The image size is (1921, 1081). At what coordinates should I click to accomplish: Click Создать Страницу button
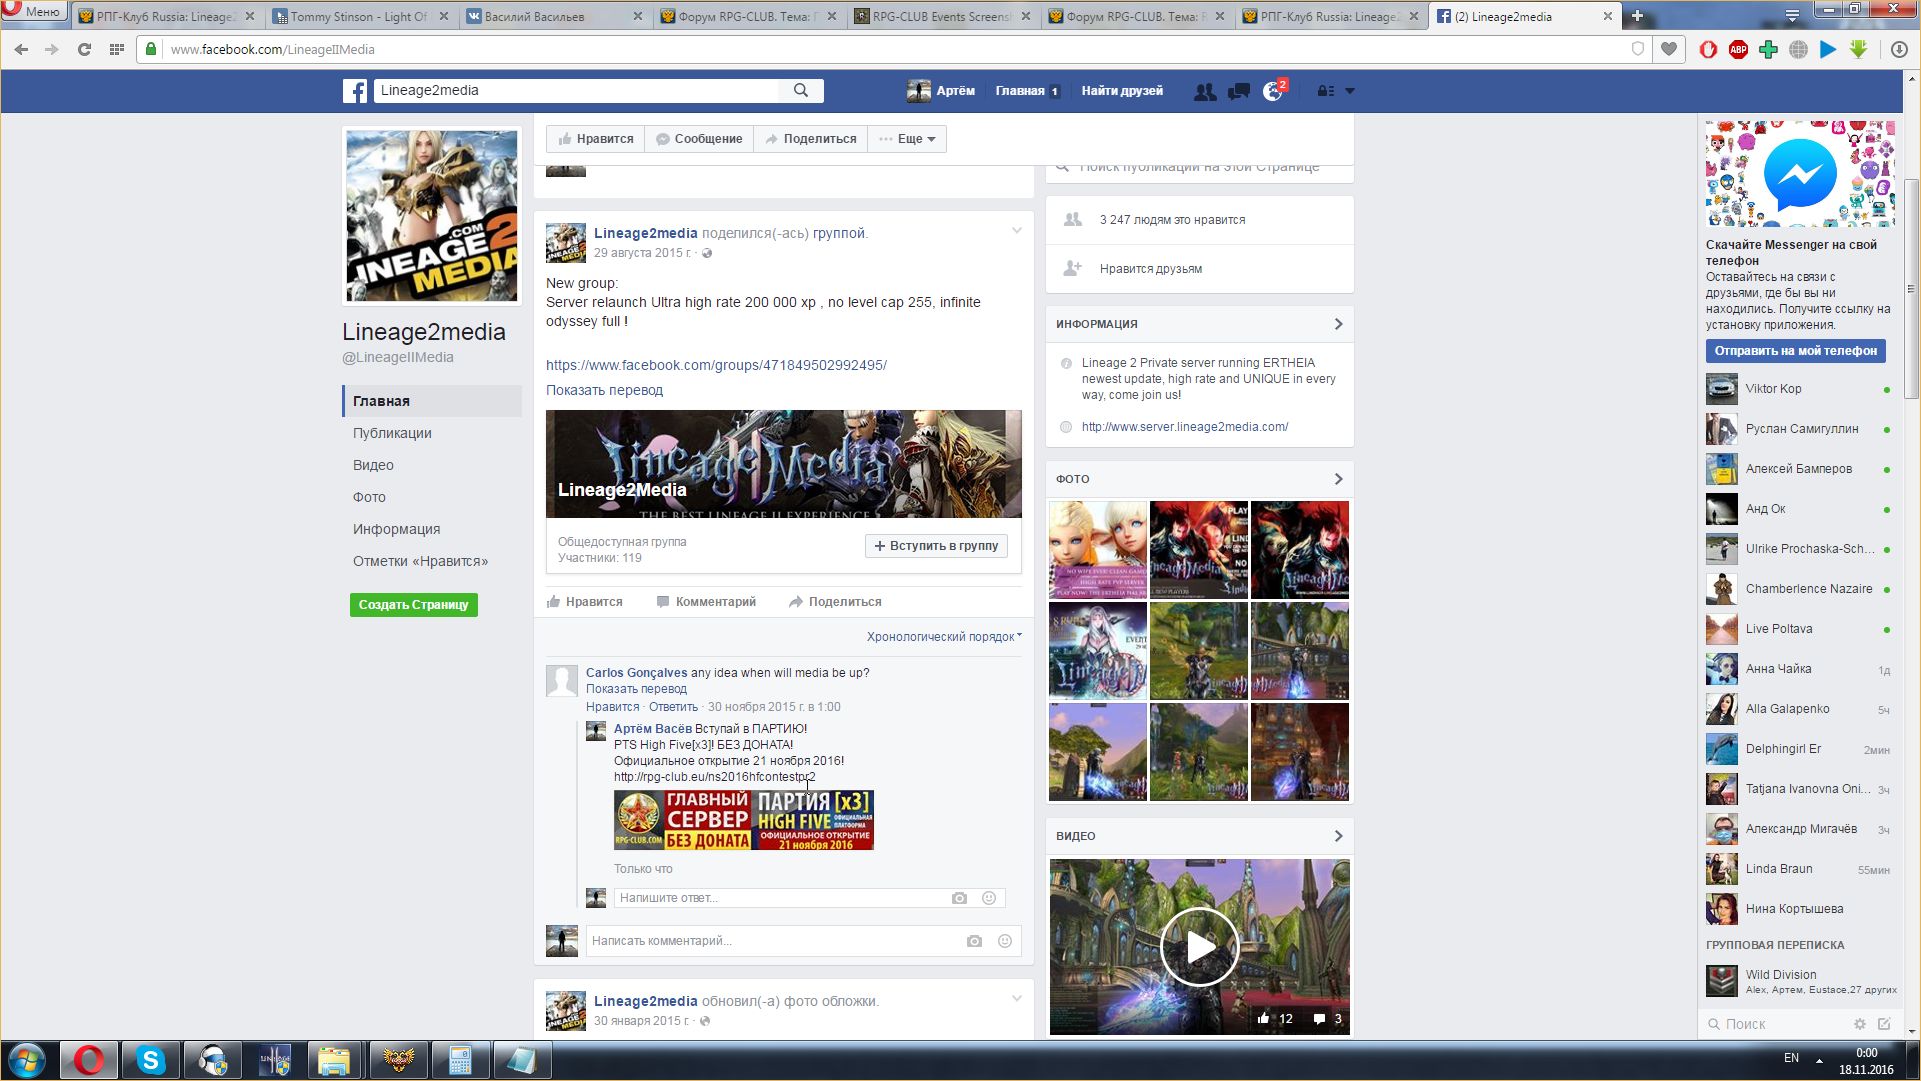coord(414,605)
